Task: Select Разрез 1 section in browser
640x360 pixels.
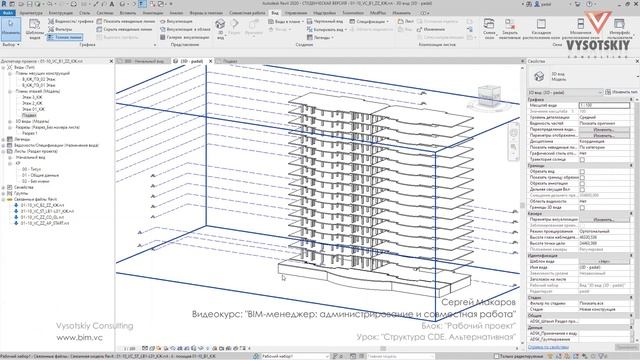Action: pyautogui.click(x=29, y=133)
